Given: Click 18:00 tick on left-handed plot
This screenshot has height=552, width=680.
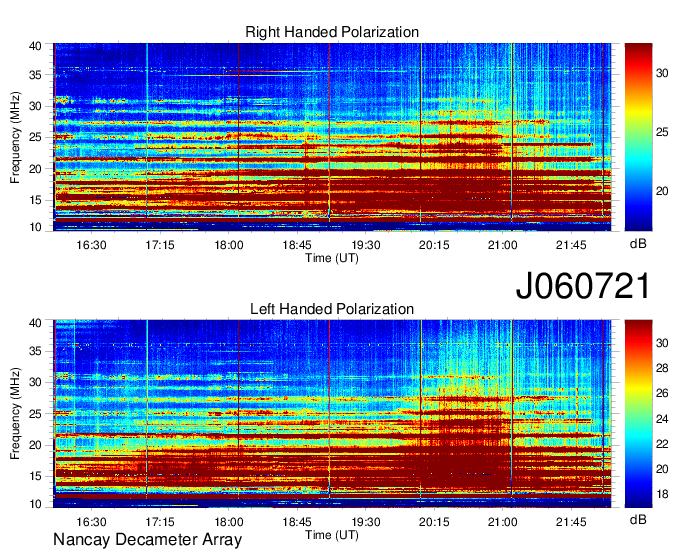Looking at the screenshot, I should [x=229, y=522].
